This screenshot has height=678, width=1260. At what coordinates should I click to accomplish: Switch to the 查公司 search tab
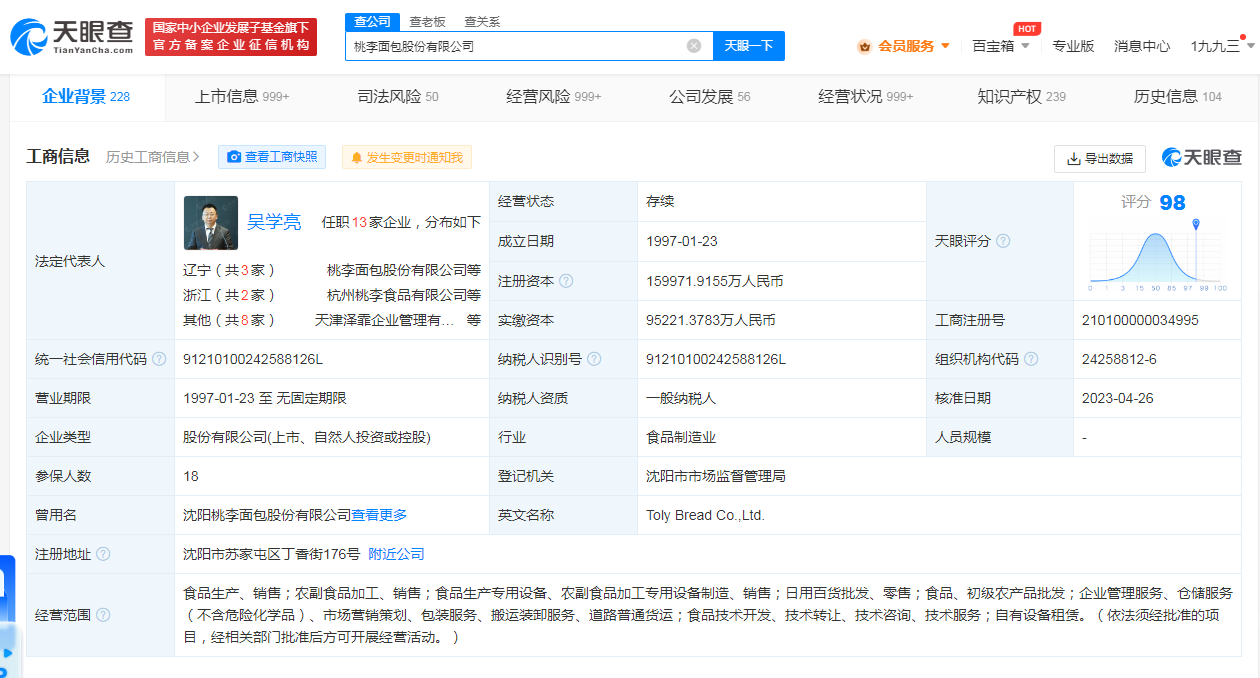click(372, 21)
